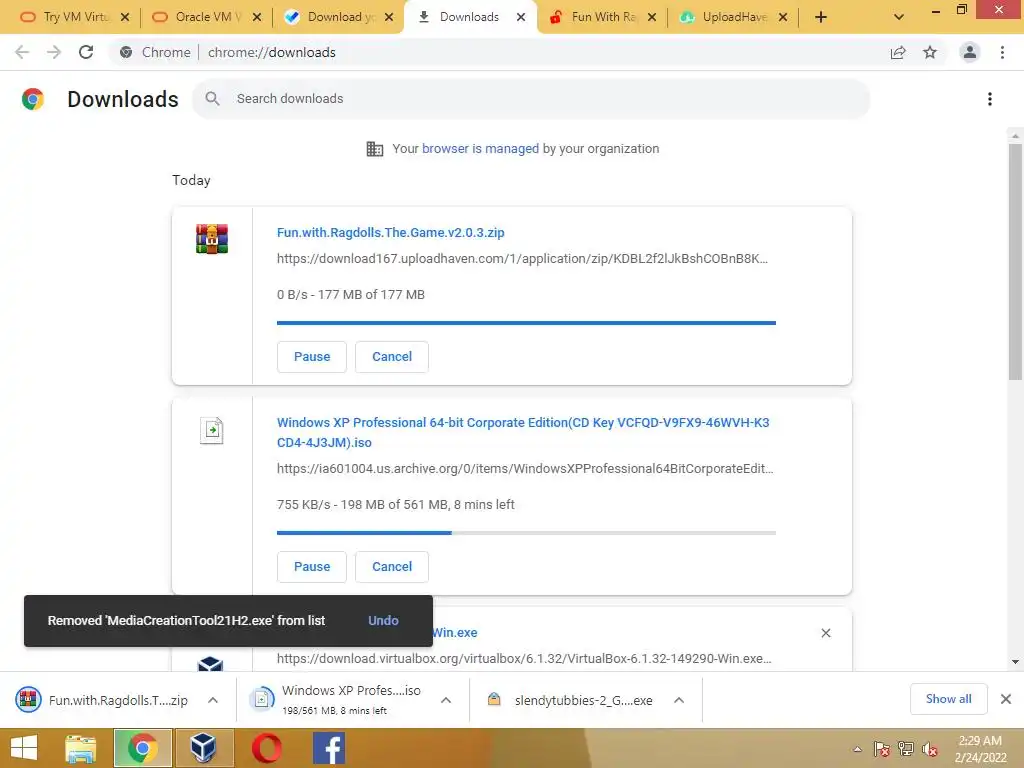
Task: Remove VirtualBox Win.exe entry with X
Action: coord(825,633)
